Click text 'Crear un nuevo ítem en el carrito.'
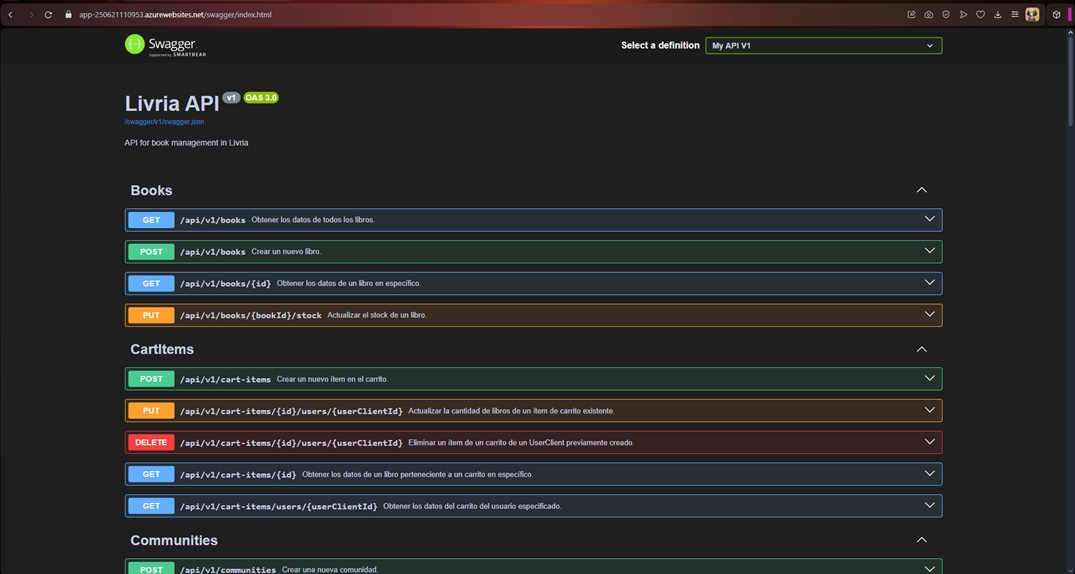 coord(333,379)
